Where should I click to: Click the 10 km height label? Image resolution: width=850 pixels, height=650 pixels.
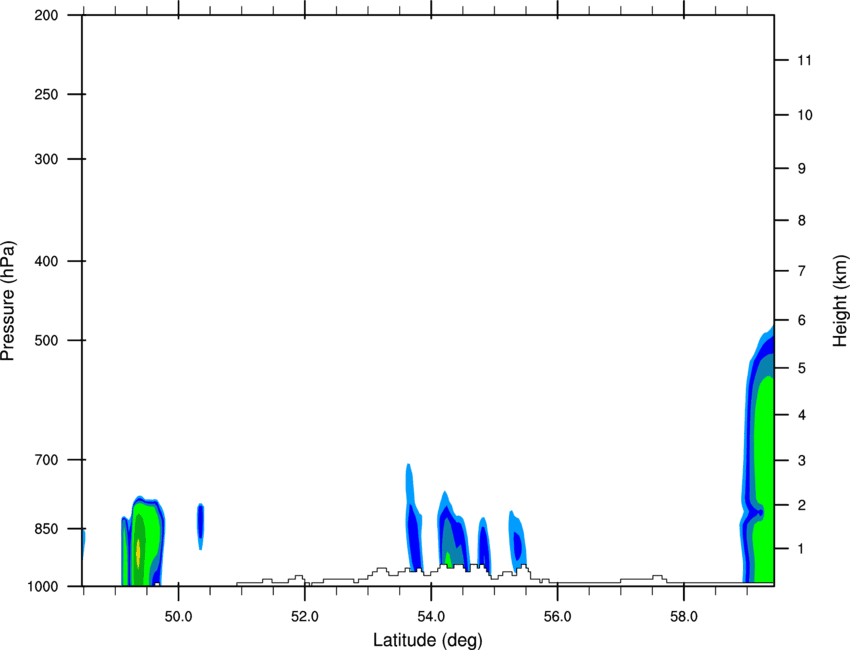(x=804, y=115)
